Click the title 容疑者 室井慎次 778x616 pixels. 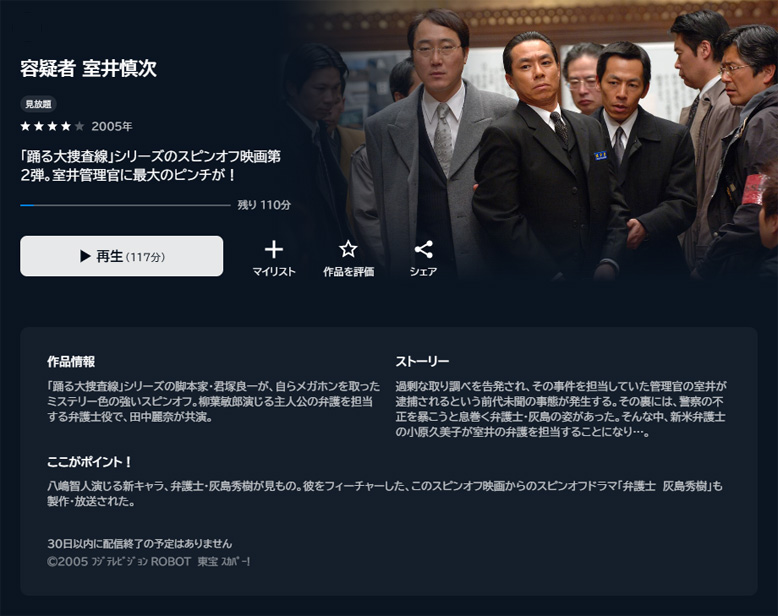[x=88, y=68]
